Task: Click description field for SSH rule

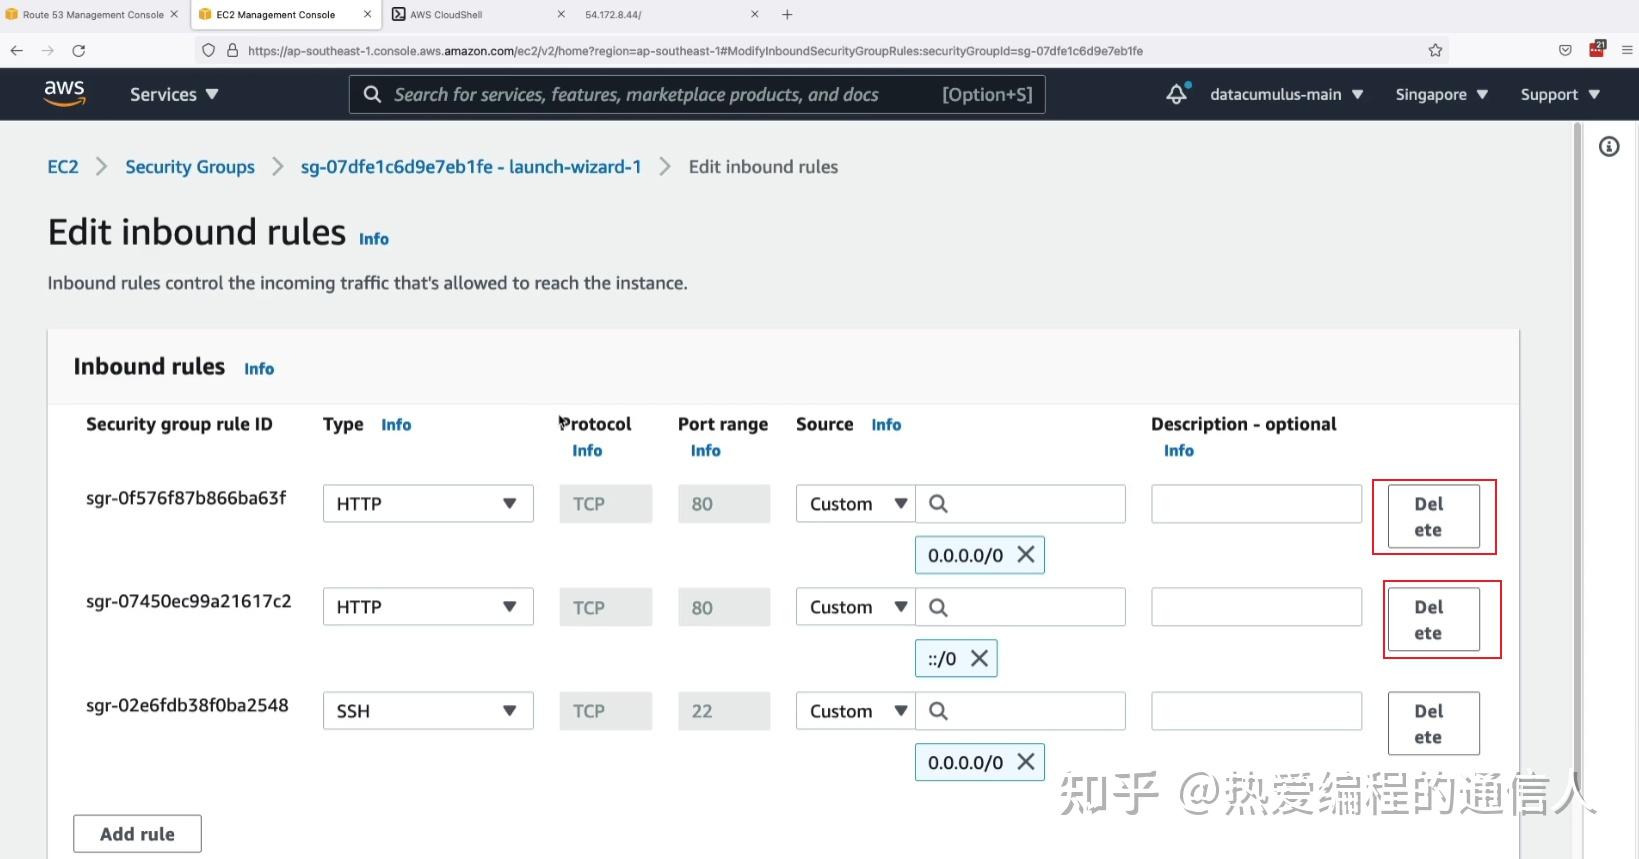Action: tap(1257, 711)
